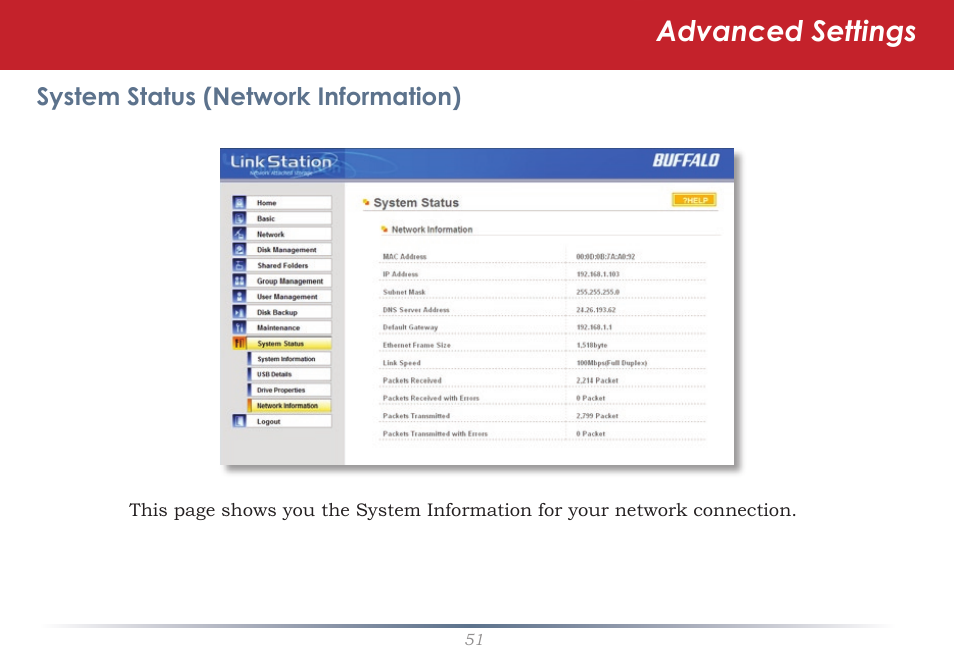Click the Maintenance tools icon
Image resolution: width=954 pixels, height=661 pixels.
(239, 327)
